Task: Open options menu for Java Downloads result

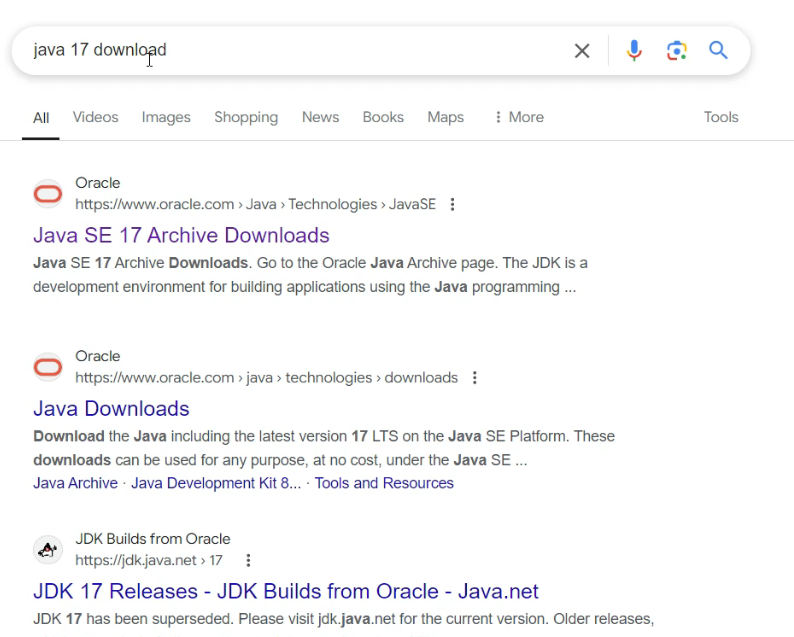Action: 474,378
